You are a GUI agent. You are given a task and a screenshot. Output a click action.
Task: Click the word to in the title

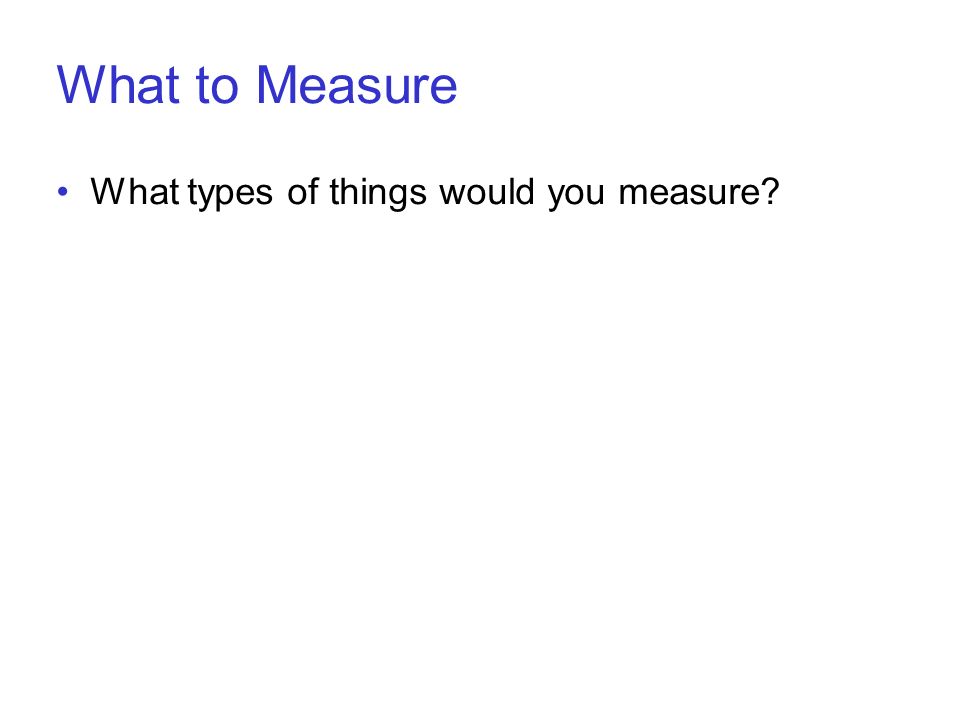click(217, 86)
